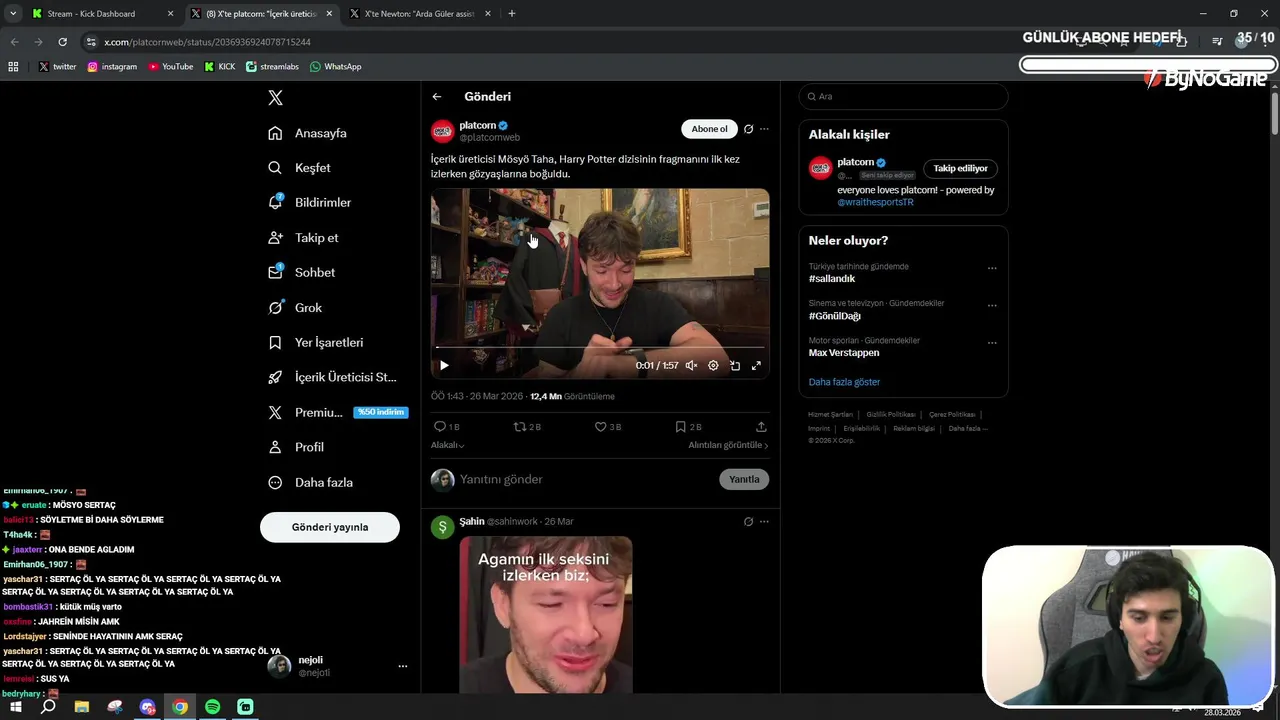The height and width of the screenshot is (720, 1280).
Task: Open Windows Start menu
Action: tap(16, 707)
